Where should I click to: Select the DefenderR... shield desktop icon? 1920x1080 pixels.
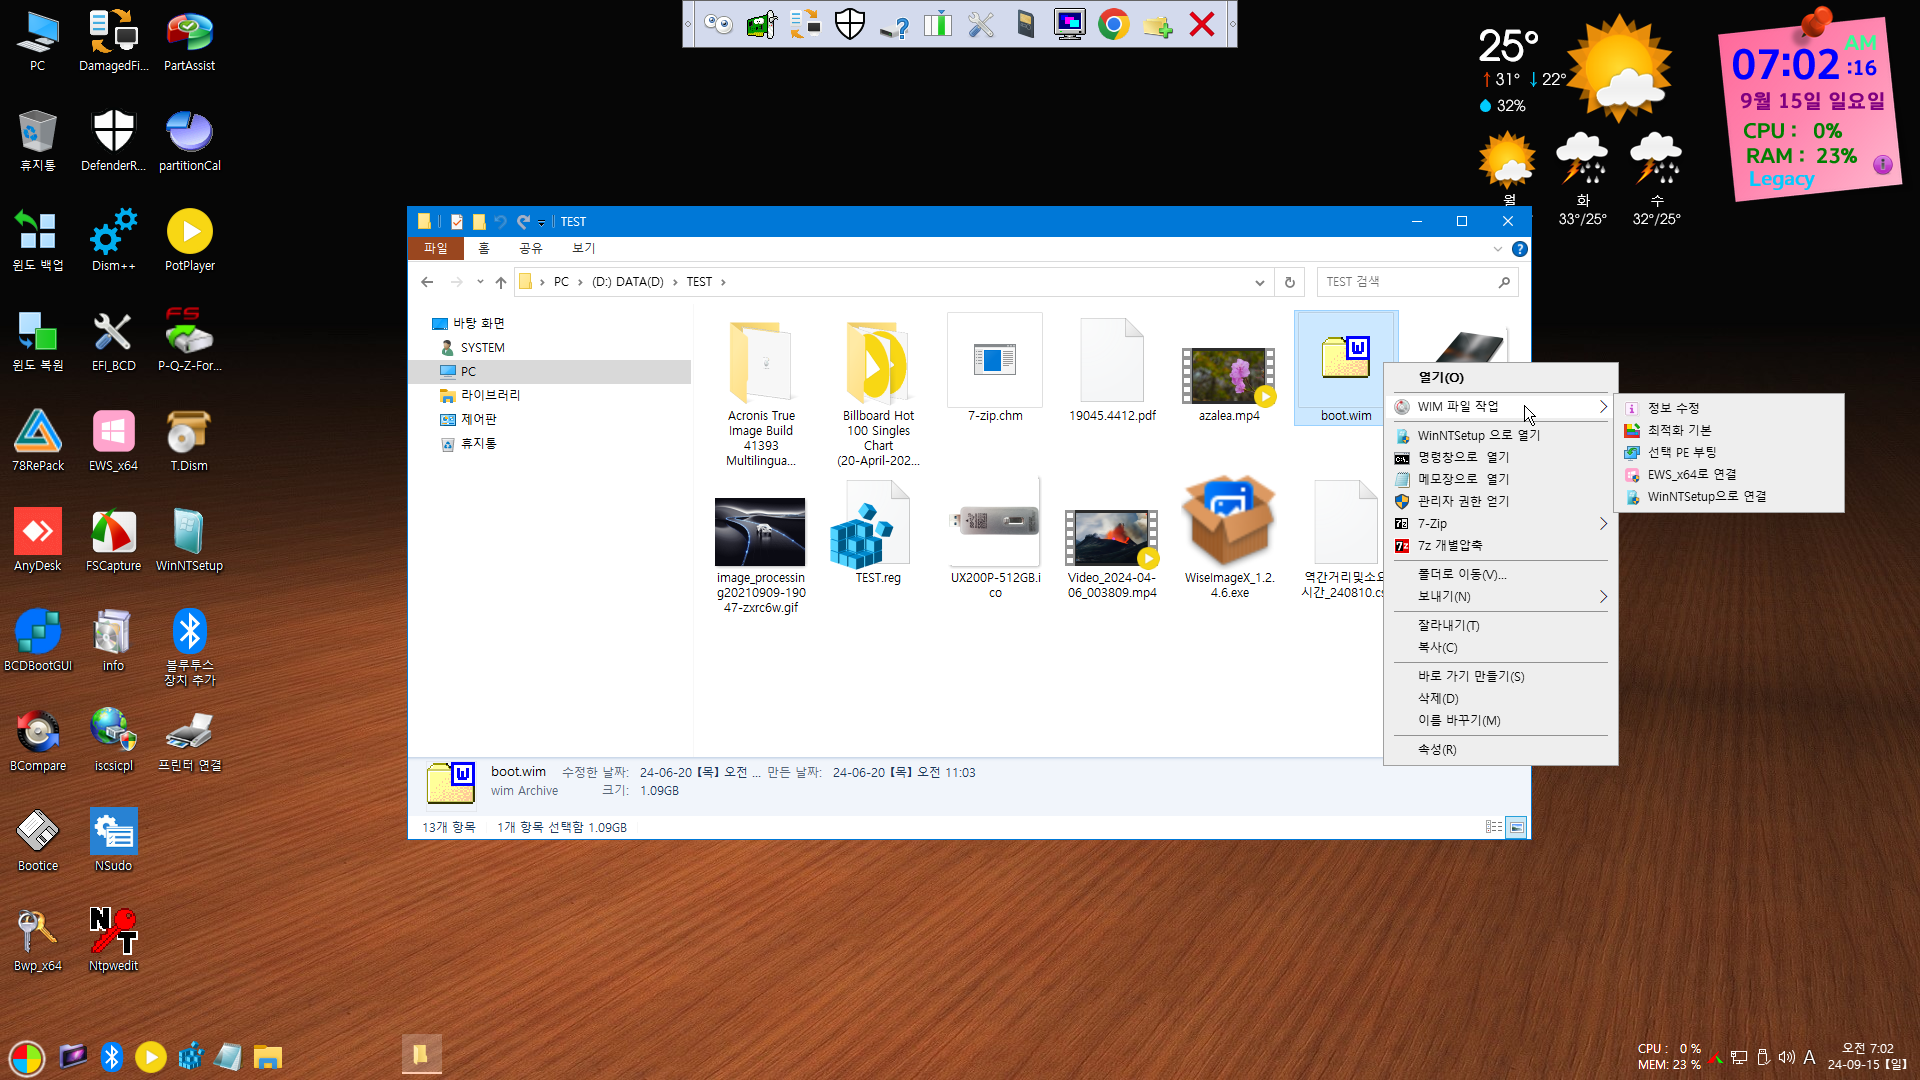tap(113, 141)
